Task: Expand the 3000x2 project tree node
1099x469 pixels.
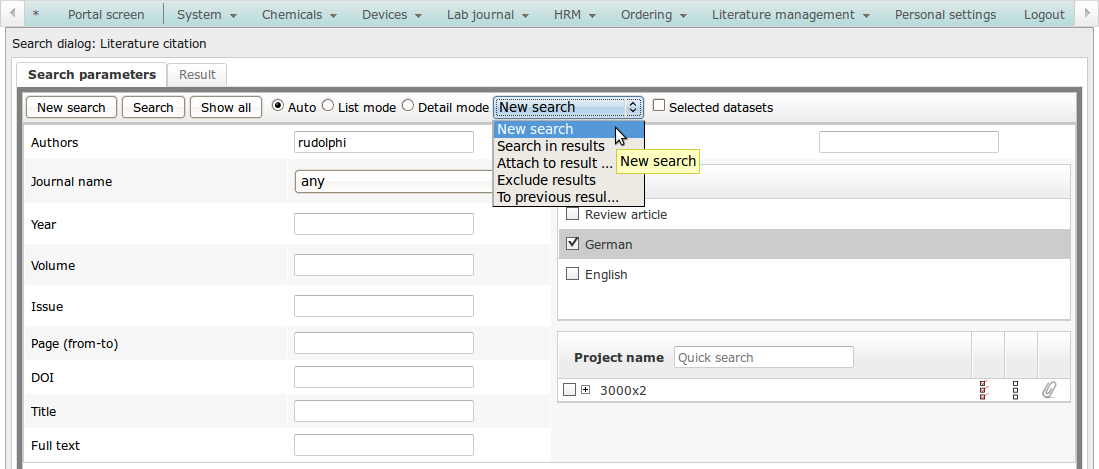Action: pyautogui.click(x=586, y=390)
